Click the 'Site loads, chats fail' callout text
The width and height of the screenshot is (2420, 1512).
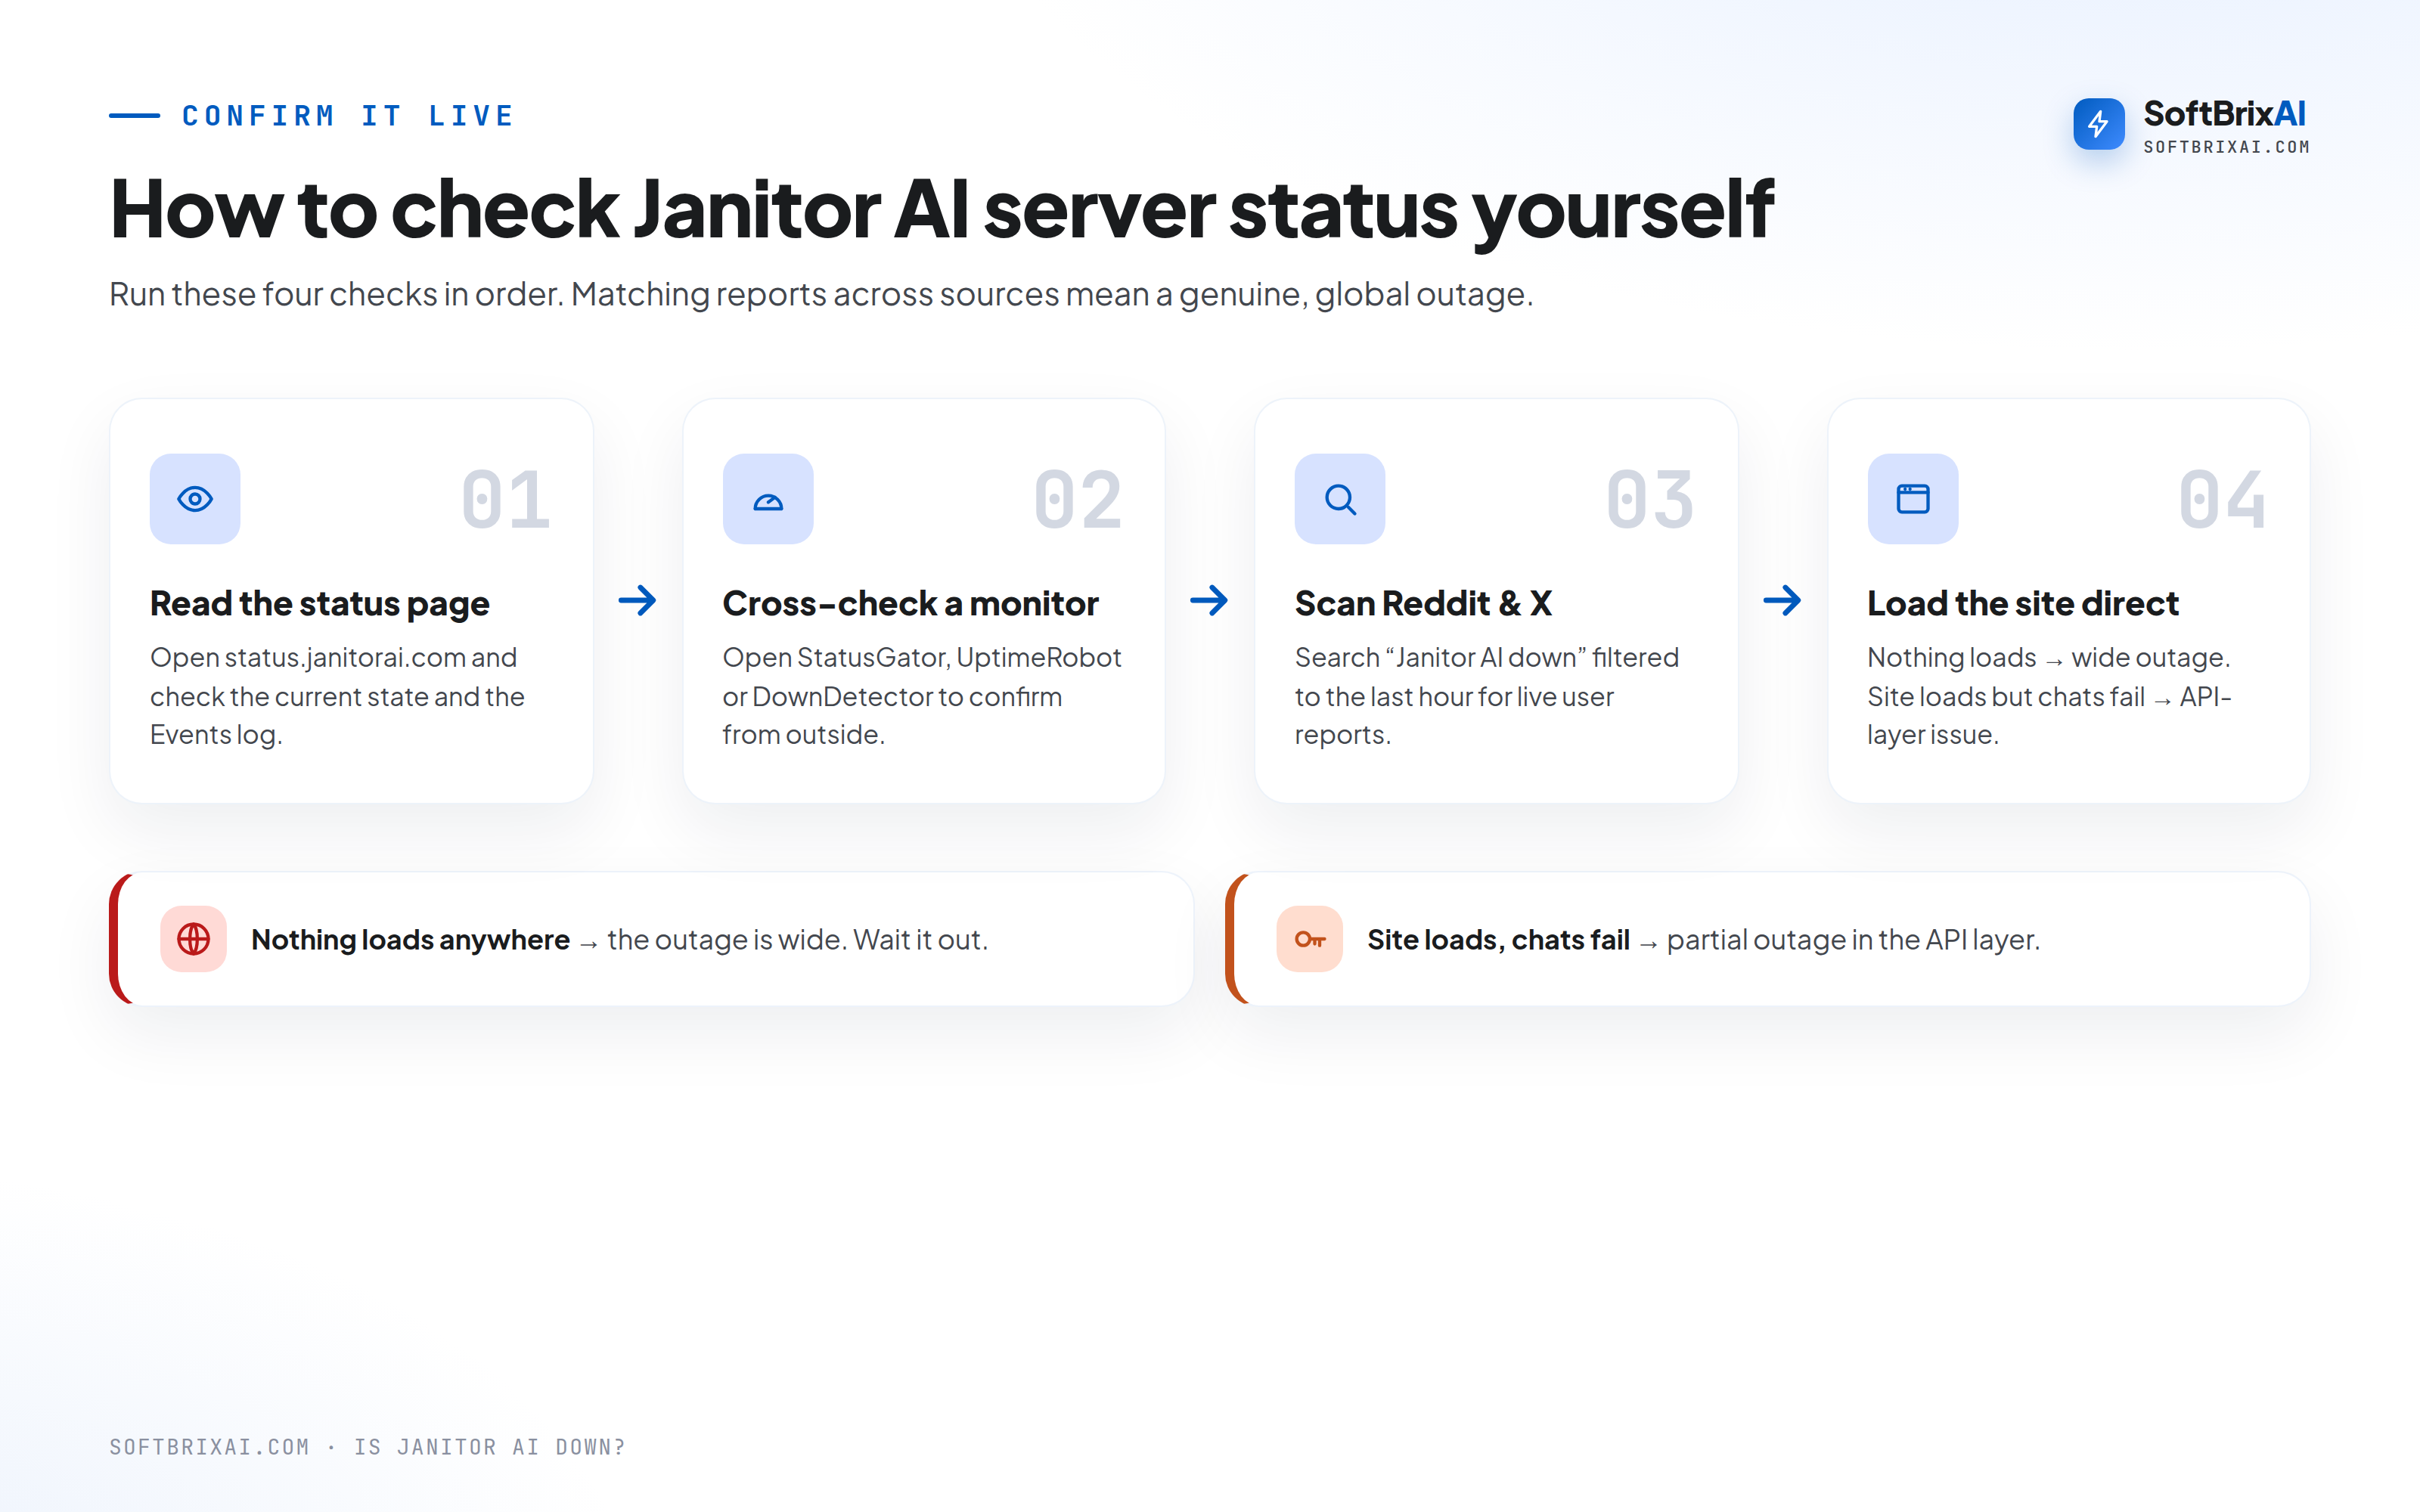pos(1703,940)
